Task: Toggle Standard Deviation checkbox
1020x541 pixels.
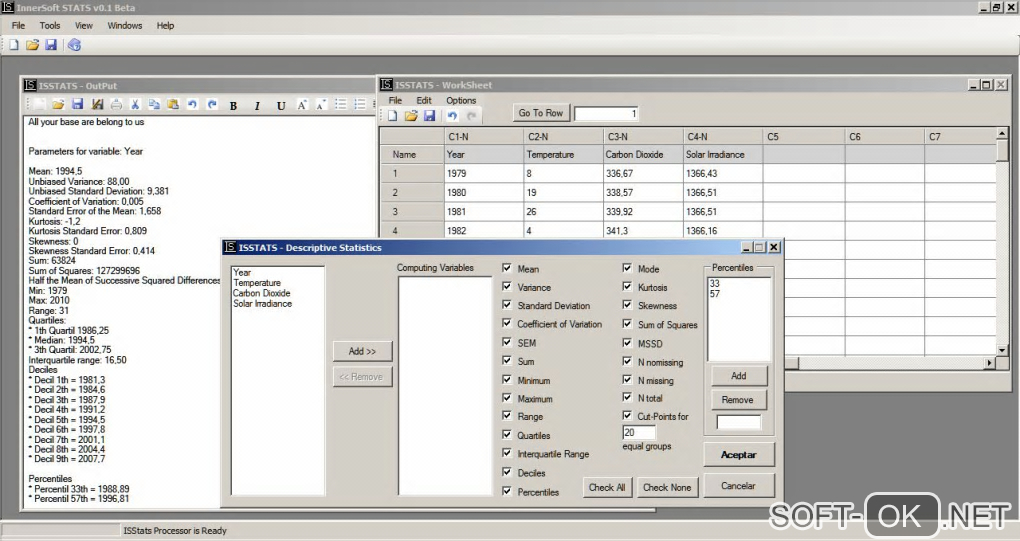Action: [x=507, y=304]
